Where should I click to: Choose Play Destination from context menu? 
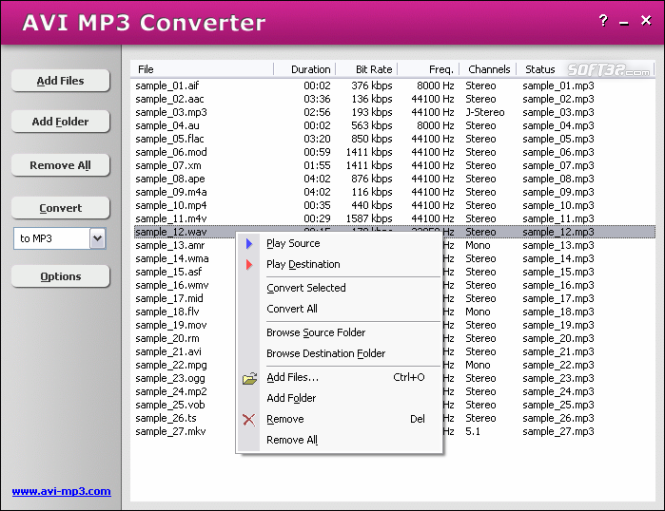click(x=303, y=265)
